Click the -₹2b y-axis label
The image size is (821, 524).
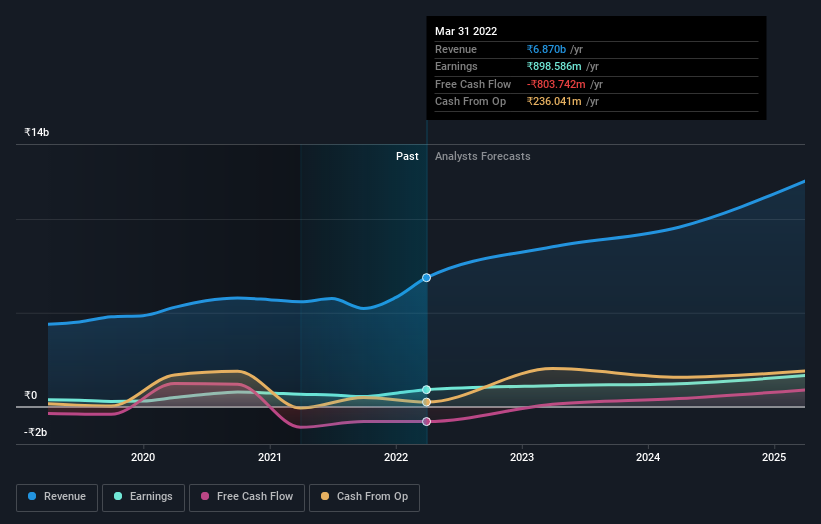[36, 432]
